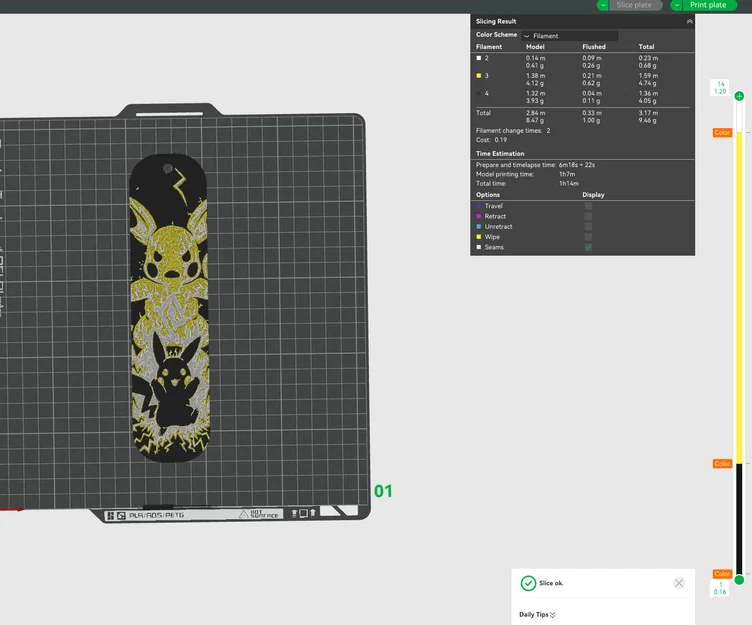Click the Color marker at the top of yellow segment
Viewport: 752px width, 625px height.
tap(722, 133)
